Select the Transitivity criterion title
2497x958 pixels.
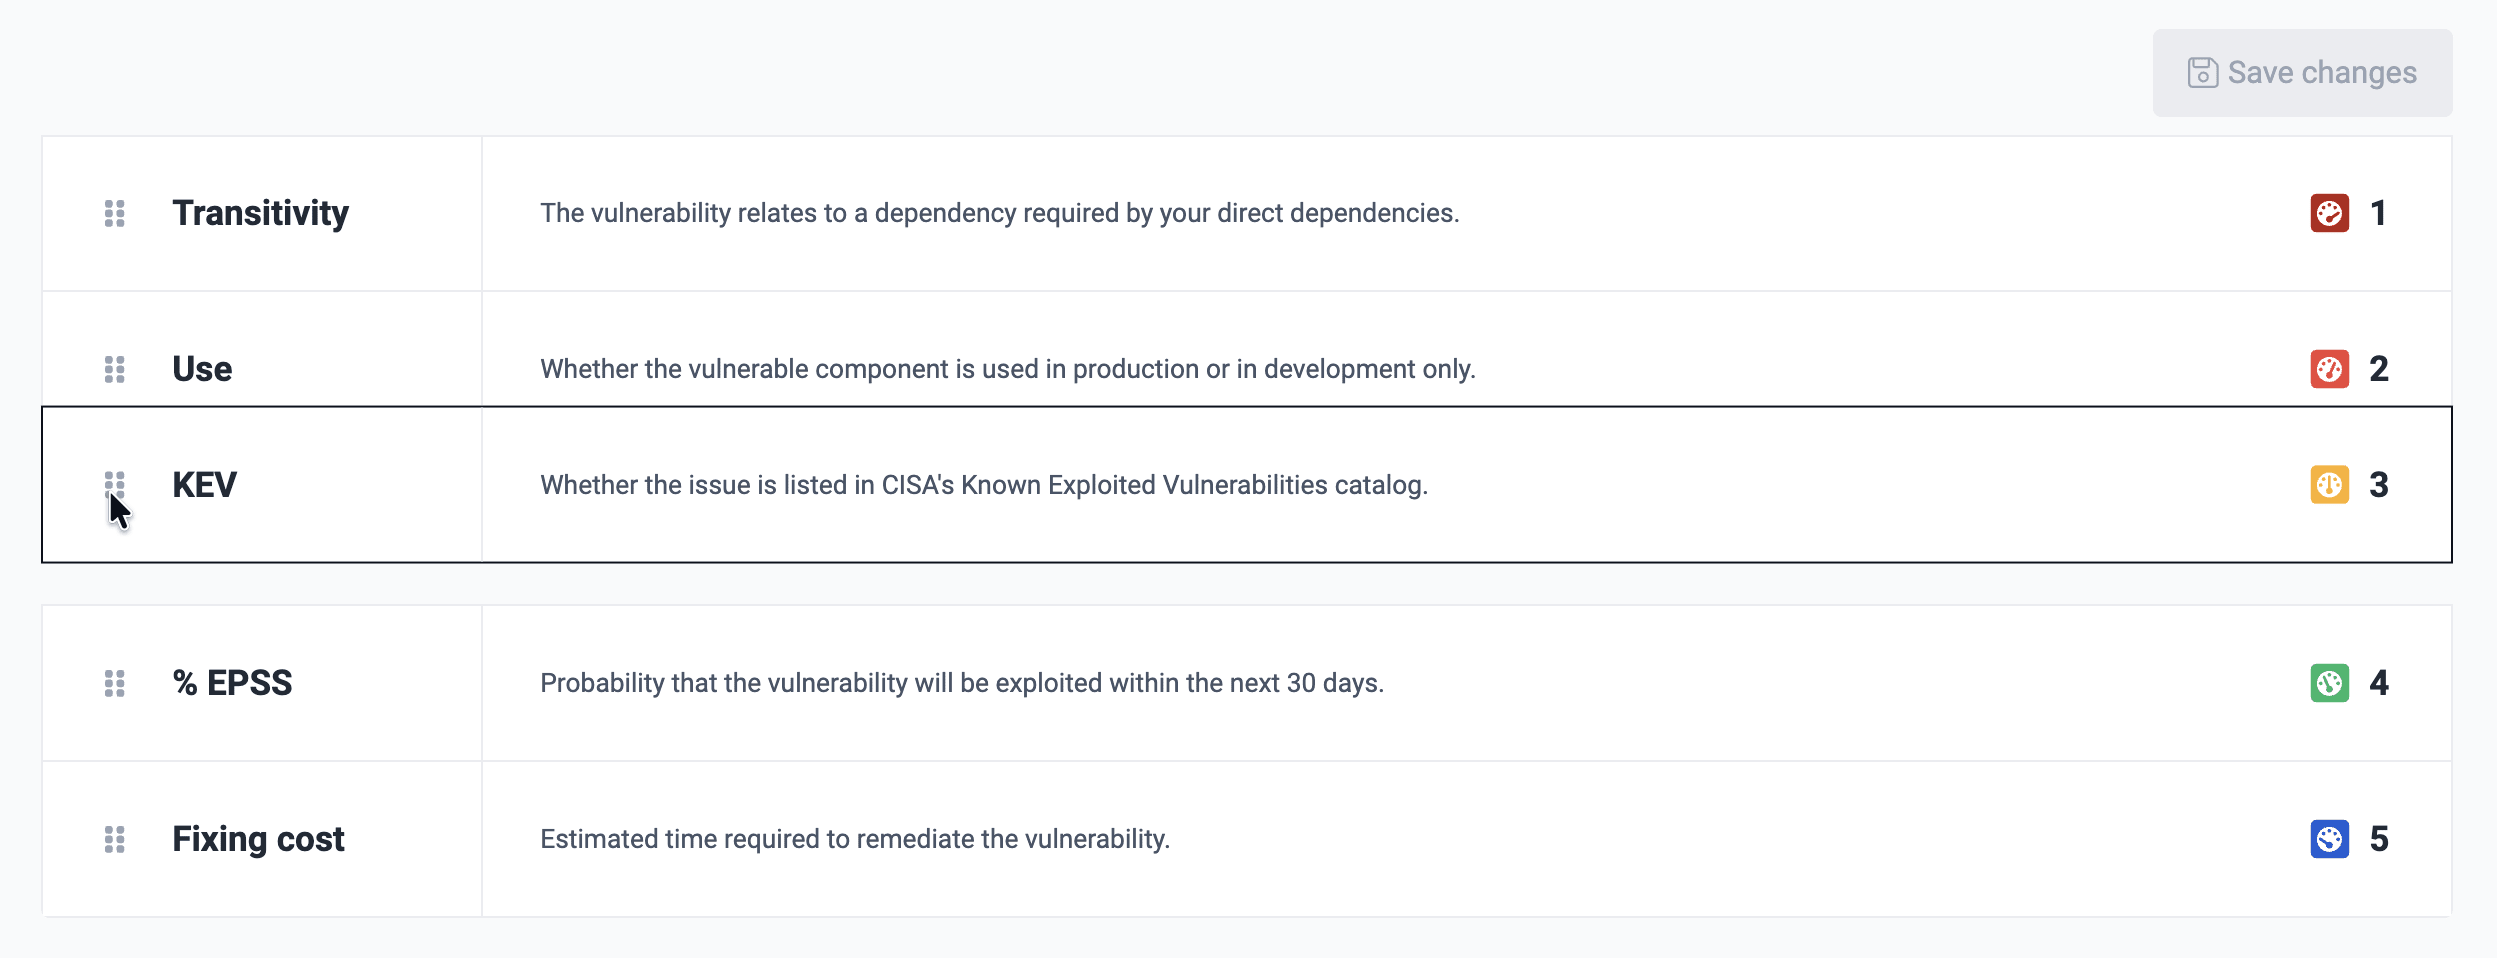260,213
